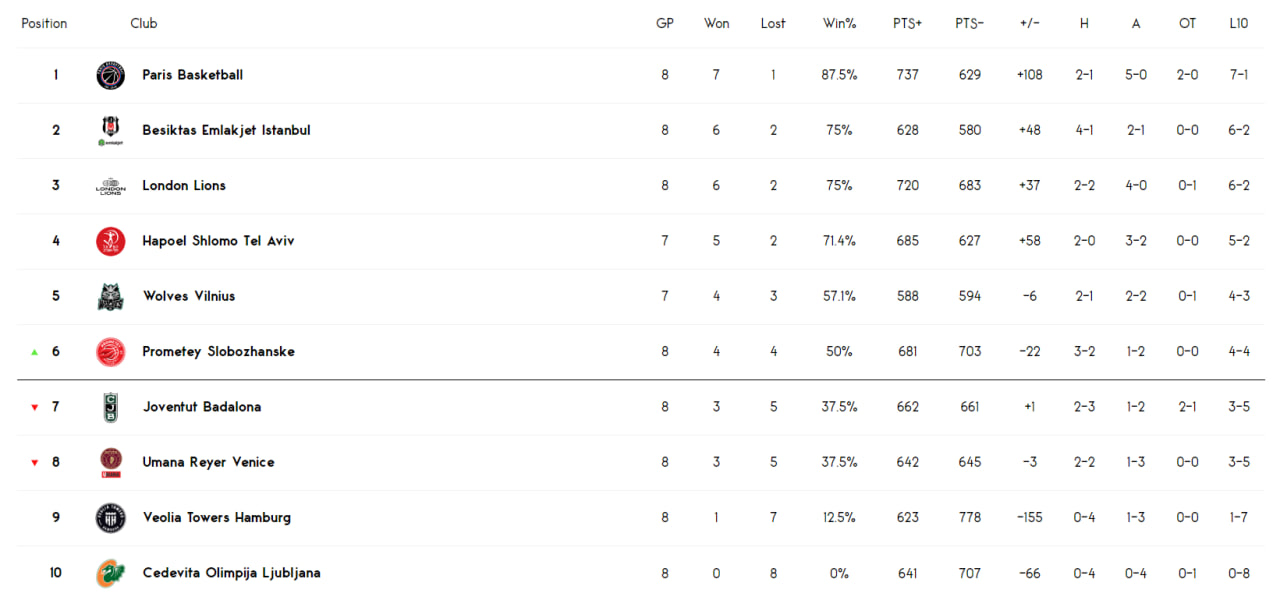Click the Hapoel Shlomo Tel Aviv logo

click(111, 241)
